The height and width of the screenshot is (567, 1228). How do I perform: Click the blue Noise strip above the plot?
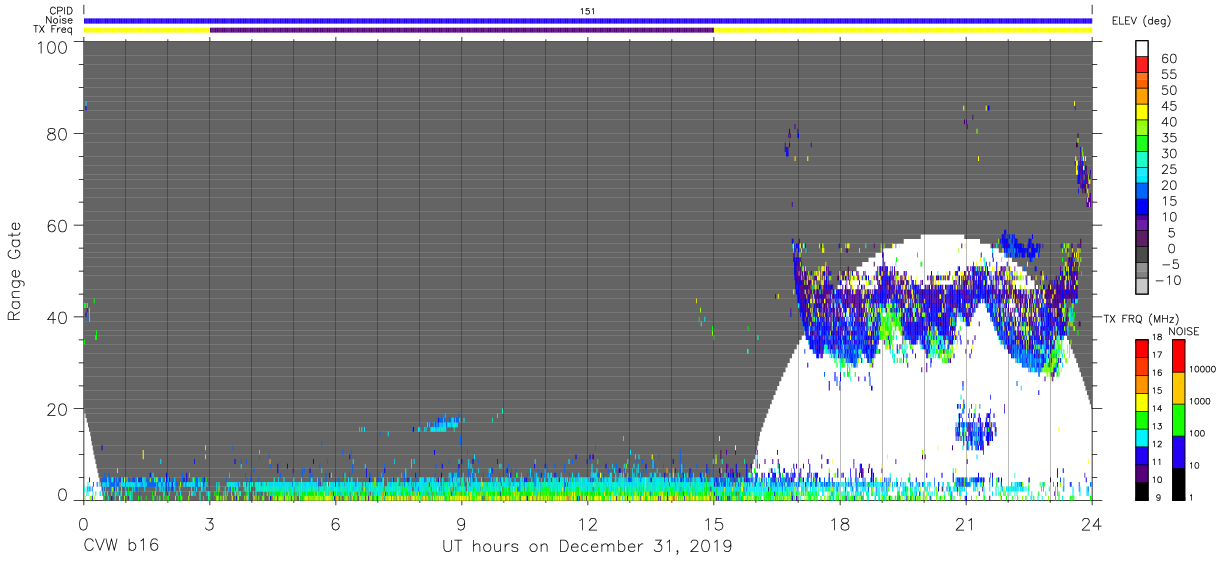click(588, 20)
